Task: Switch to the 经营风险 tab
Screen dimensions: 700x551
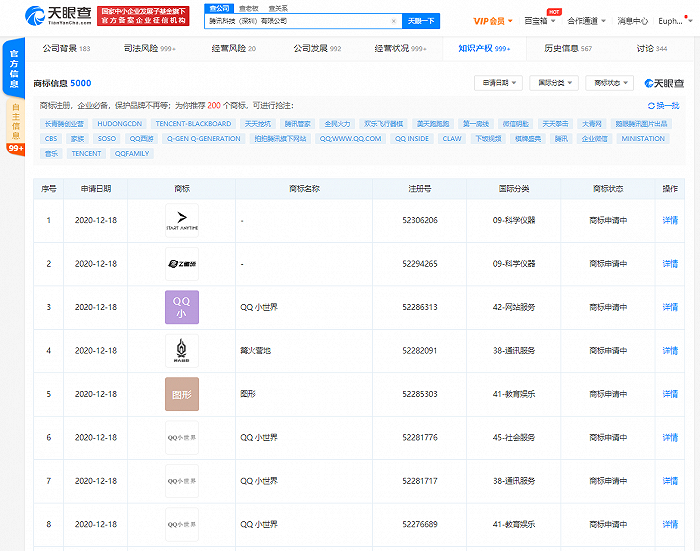Action: pos(233,48)
